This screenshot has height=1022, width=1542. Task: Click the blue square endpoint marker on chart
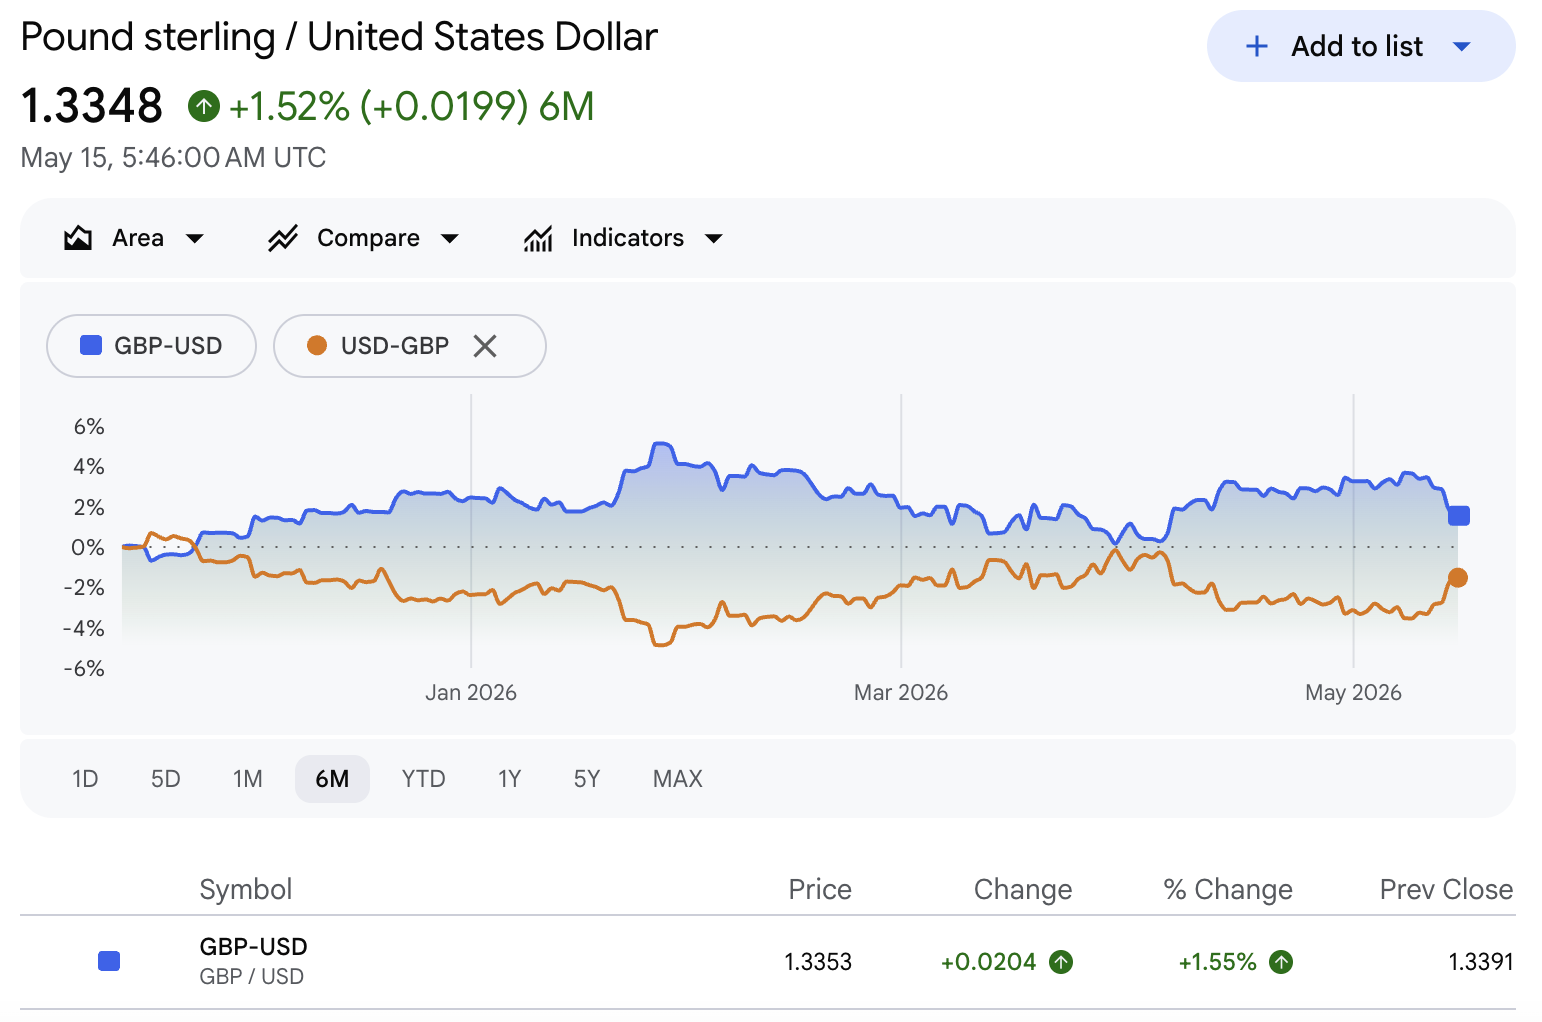click(1459, 516)
